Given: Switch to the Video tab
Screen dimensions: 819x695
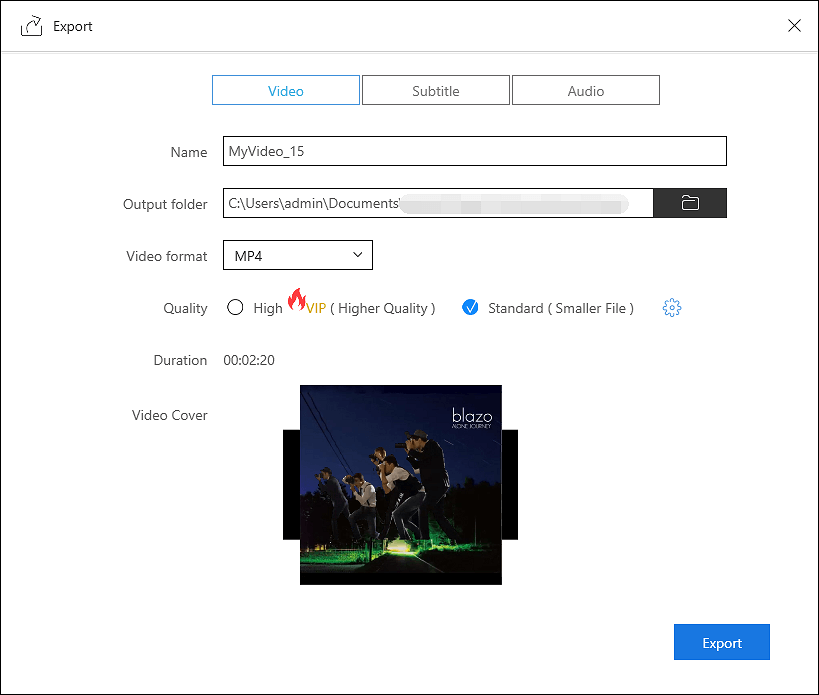Looking at the screenshot, I should pyautogui.click(x=286, y=91).
